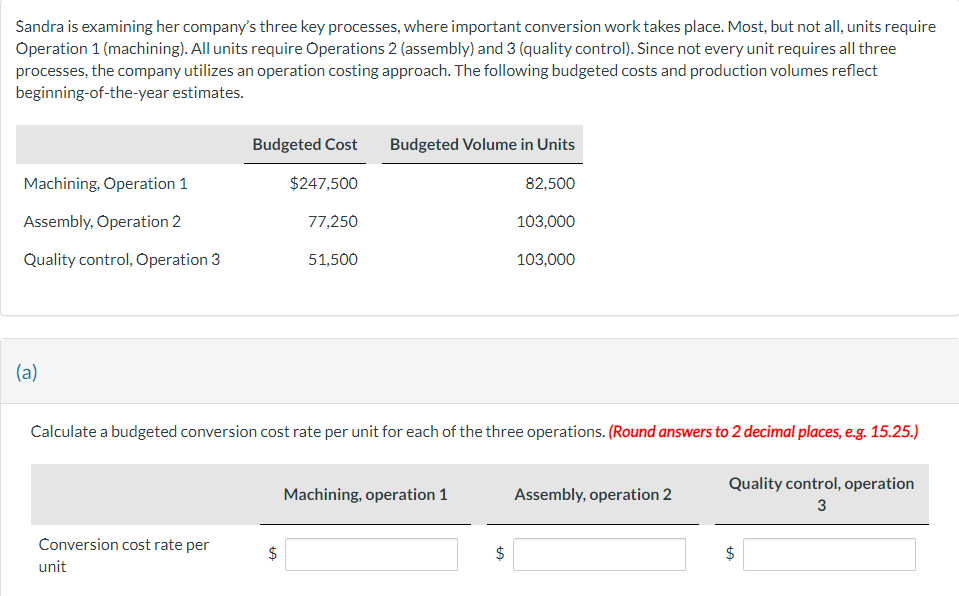Click the Quality control, operation 3 answer header
This screenshot has width=959, height=596.
point(821,494)
